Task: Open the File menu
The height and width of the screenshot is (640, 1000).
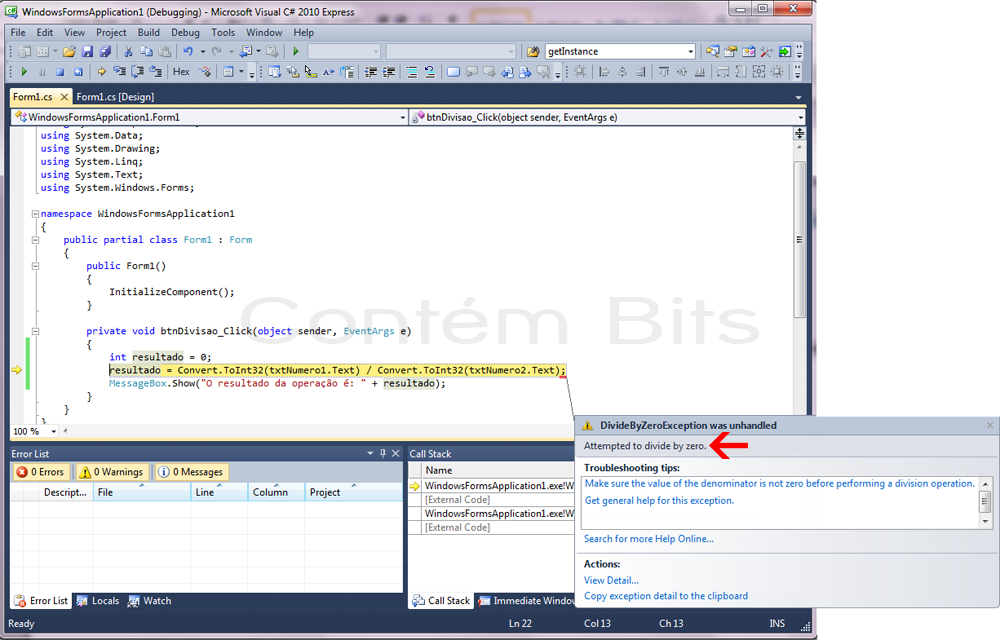Action: point(18,33)
